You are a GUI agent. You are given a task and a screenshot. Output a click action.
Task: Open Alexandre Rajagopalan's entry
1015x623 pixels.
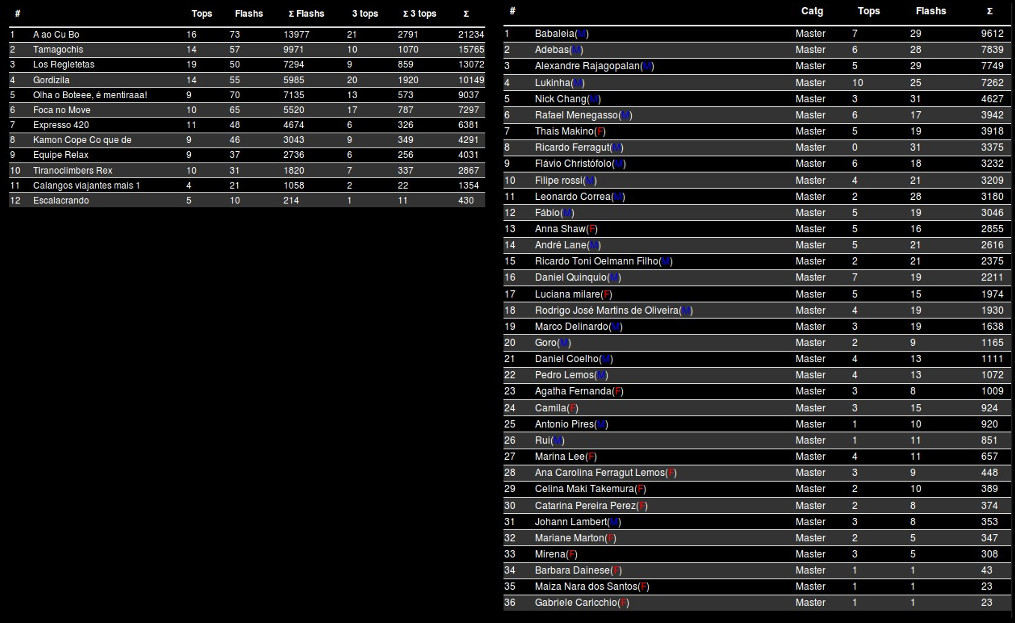pyautogui.click(x=587, y=66)
